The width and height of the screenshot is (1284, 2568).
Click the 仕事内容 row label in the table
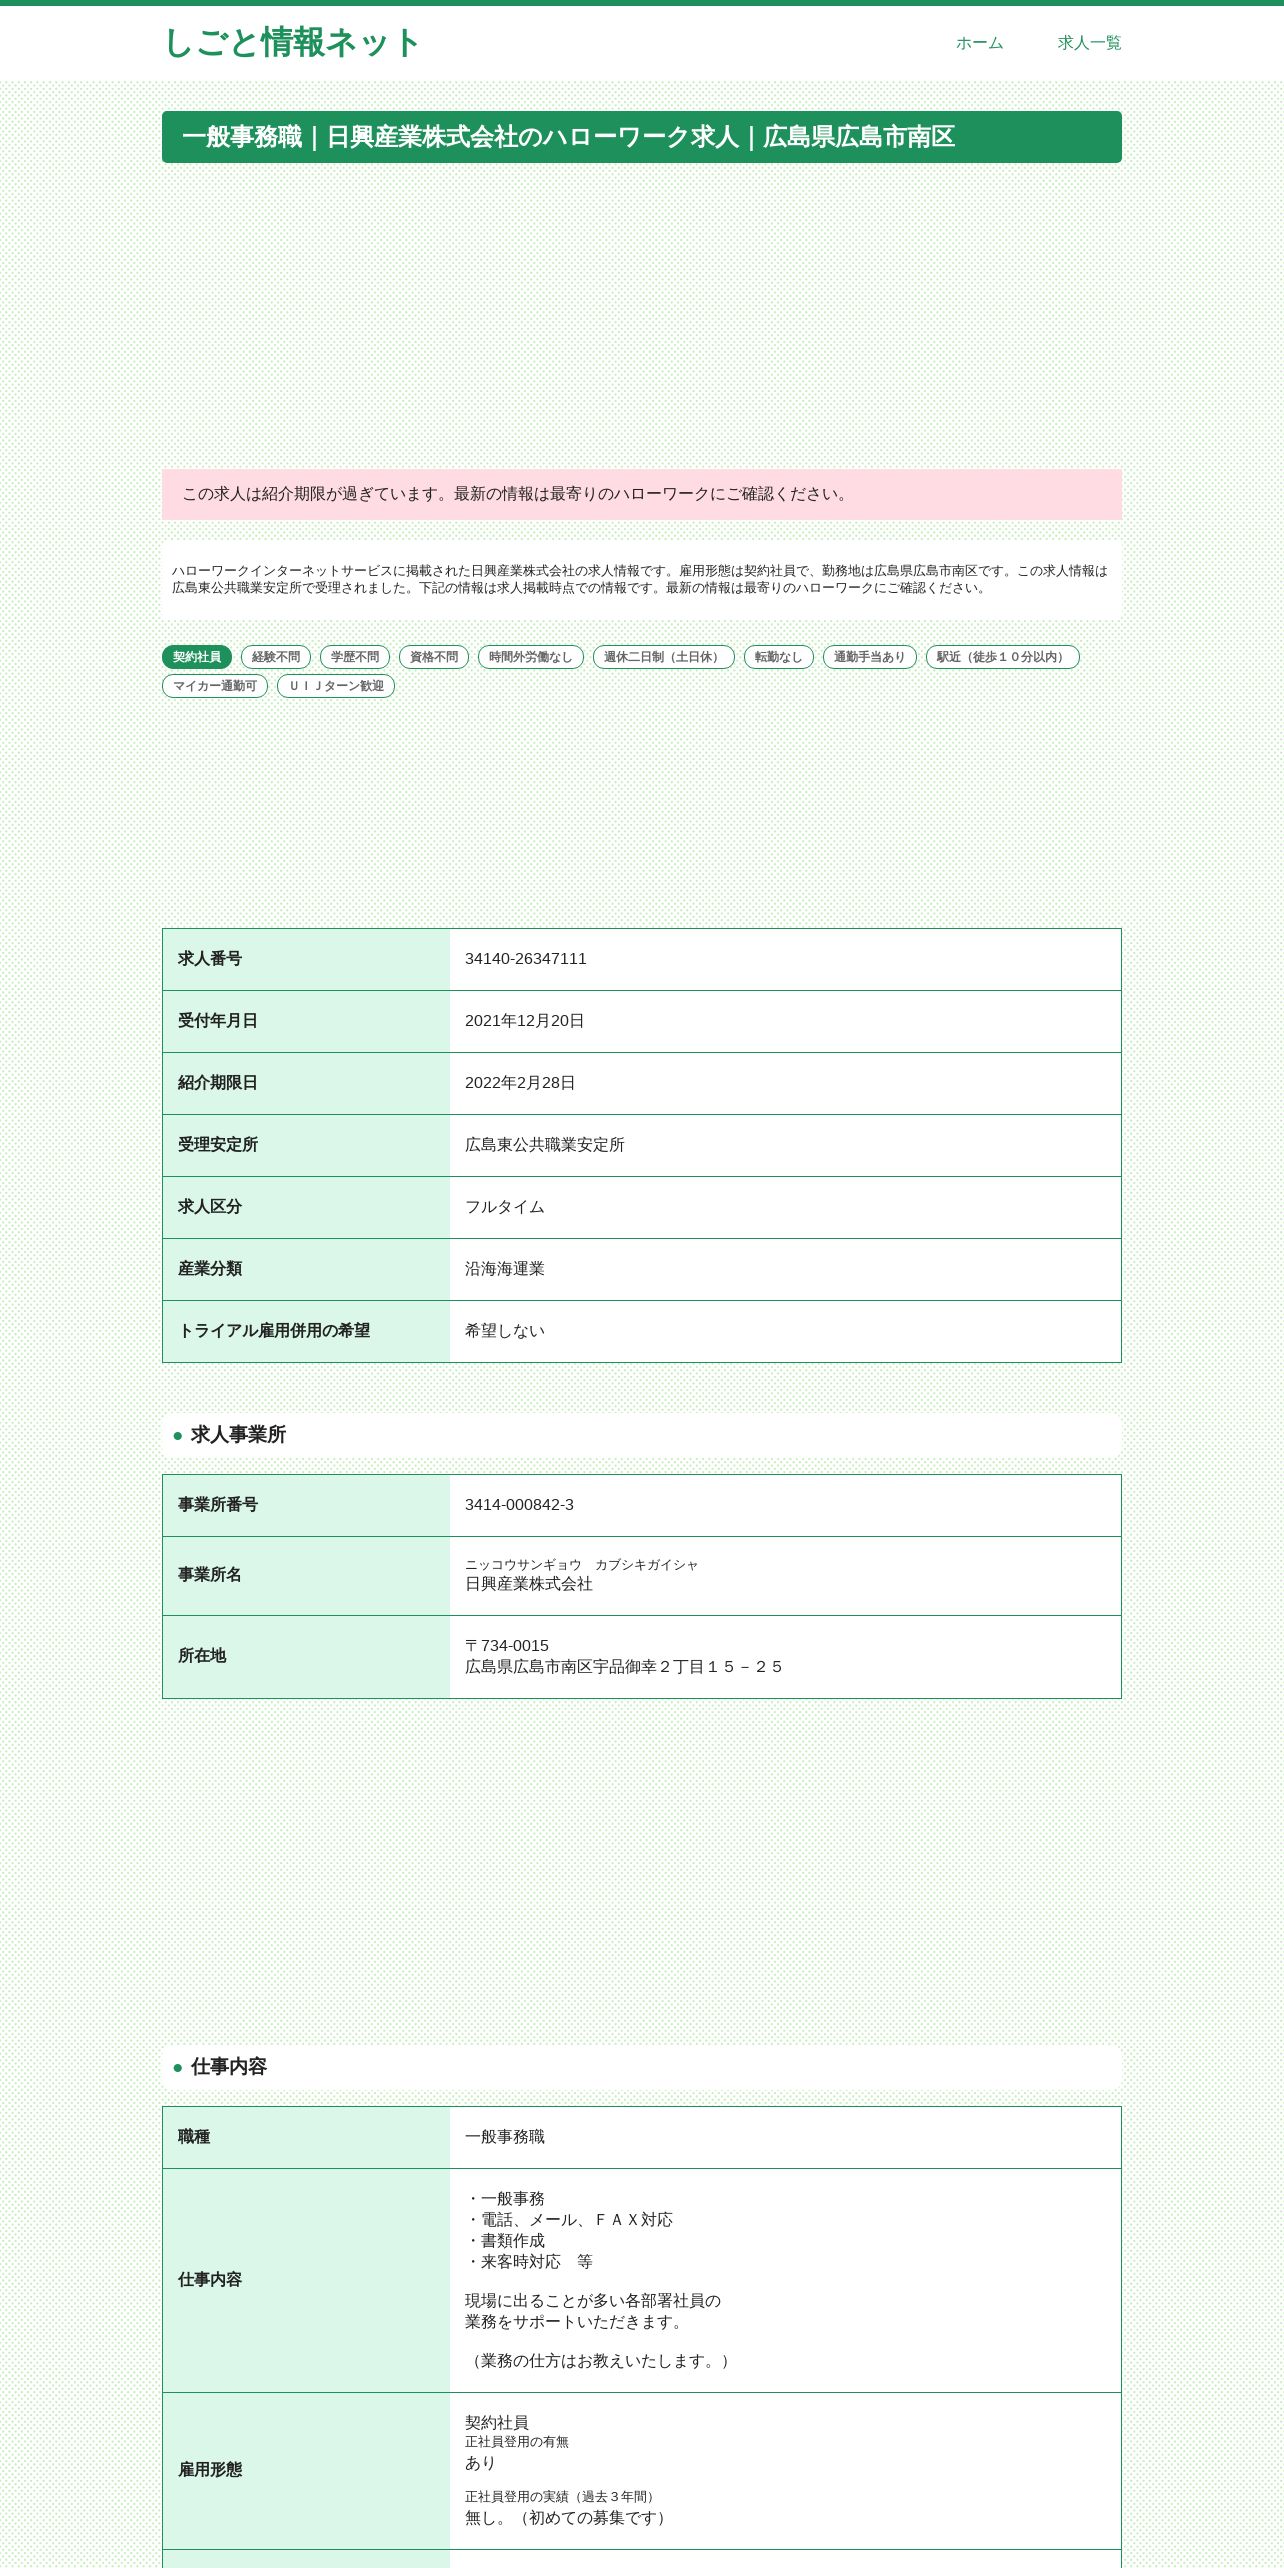tap(210, 2280)
